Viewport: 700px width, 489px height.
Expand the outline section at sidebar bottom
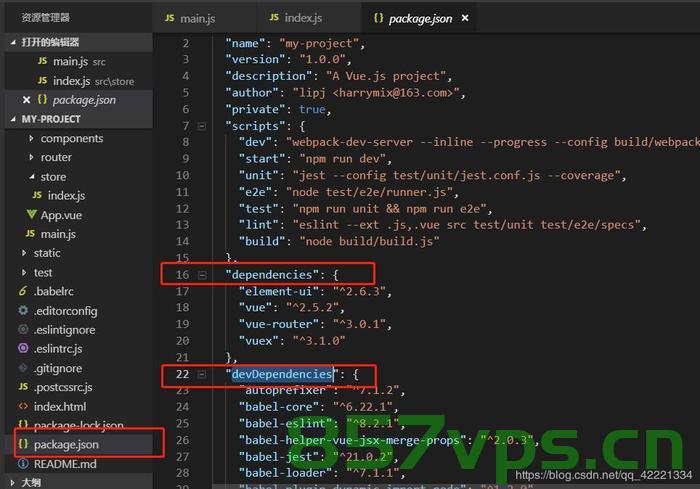[x=13, y=483]
